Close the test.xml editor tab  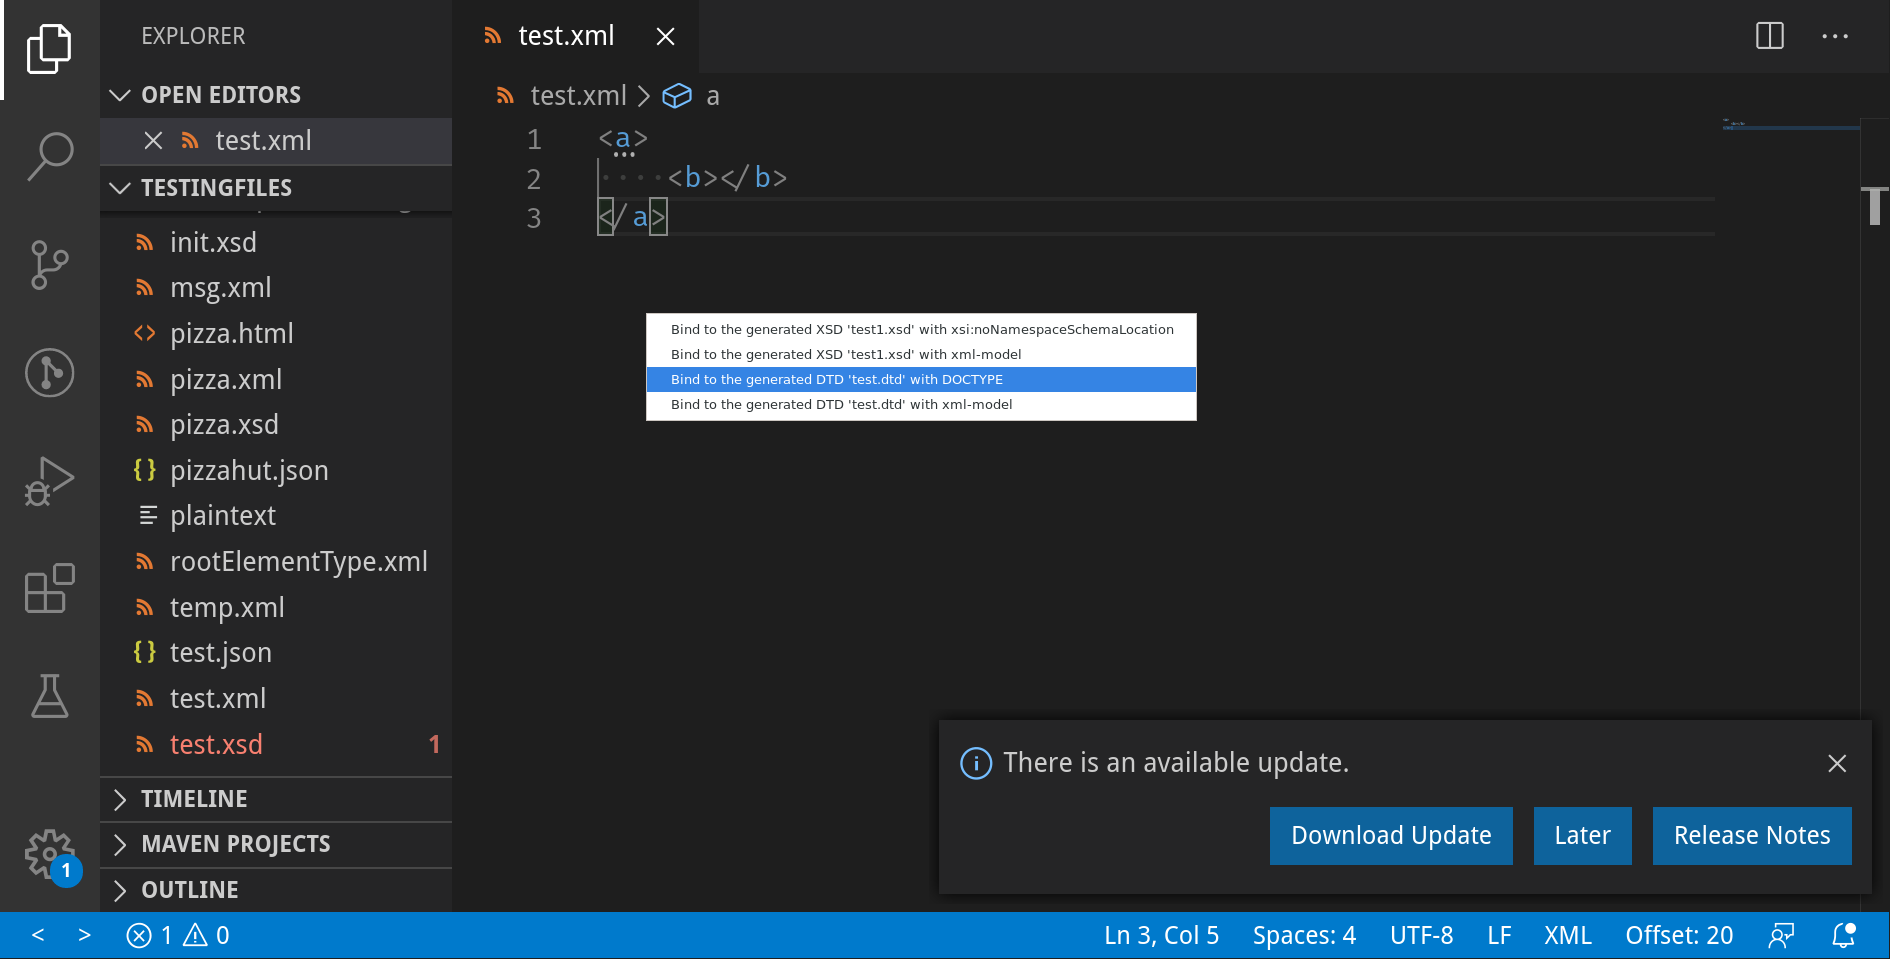pos(665,37)
